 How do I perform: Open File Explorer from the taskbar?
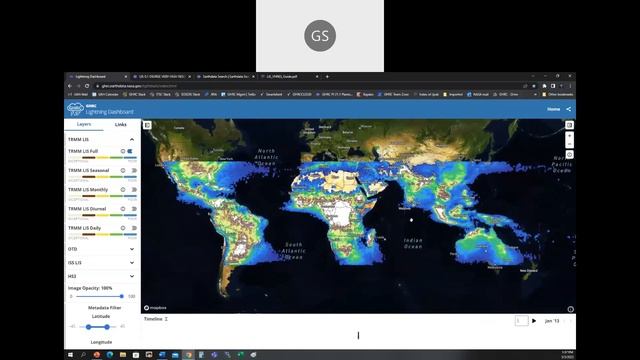123,355
